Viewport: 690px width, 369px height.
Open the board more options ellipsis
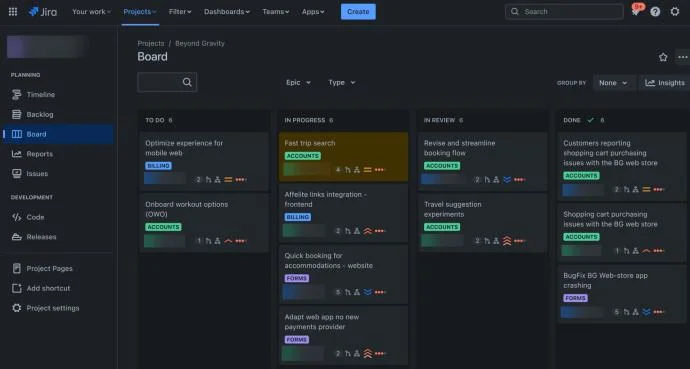coord(683,57)
